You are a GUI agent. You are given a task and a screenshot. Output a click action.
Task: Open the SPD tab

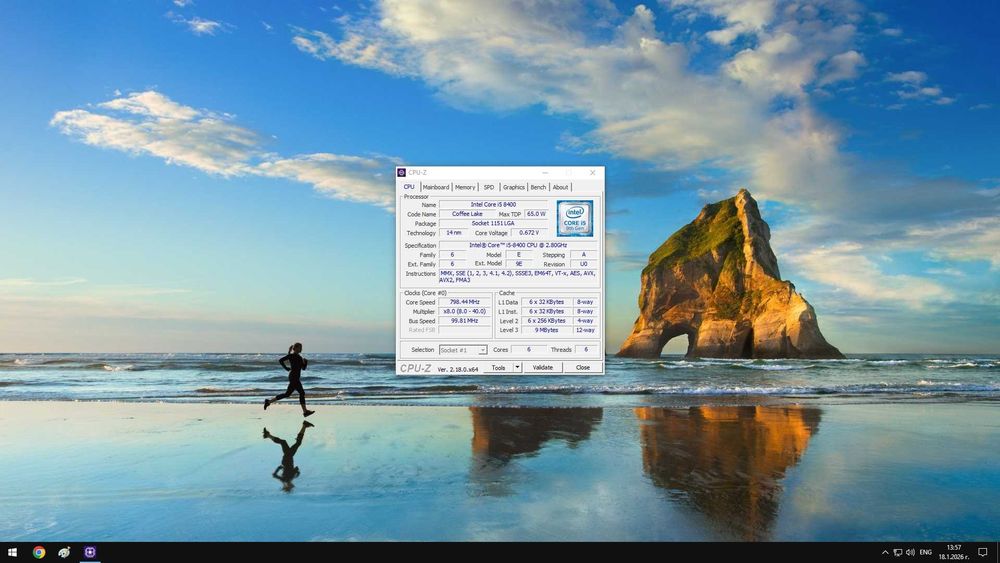coord(489,187)
